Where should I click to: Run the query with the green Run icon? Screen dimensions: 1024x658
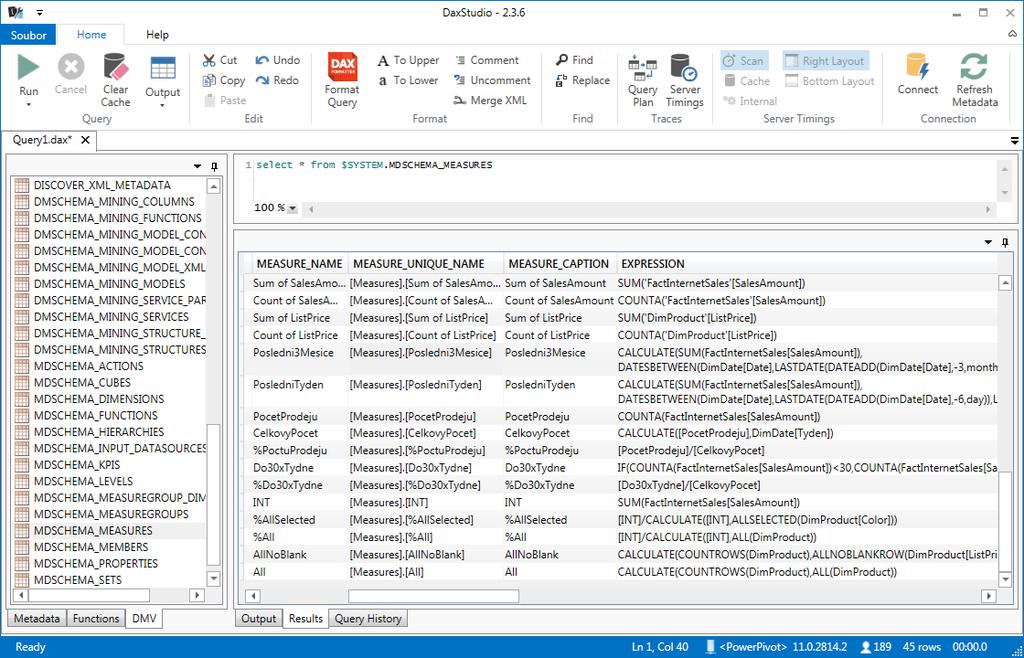(x=28, y=67)
